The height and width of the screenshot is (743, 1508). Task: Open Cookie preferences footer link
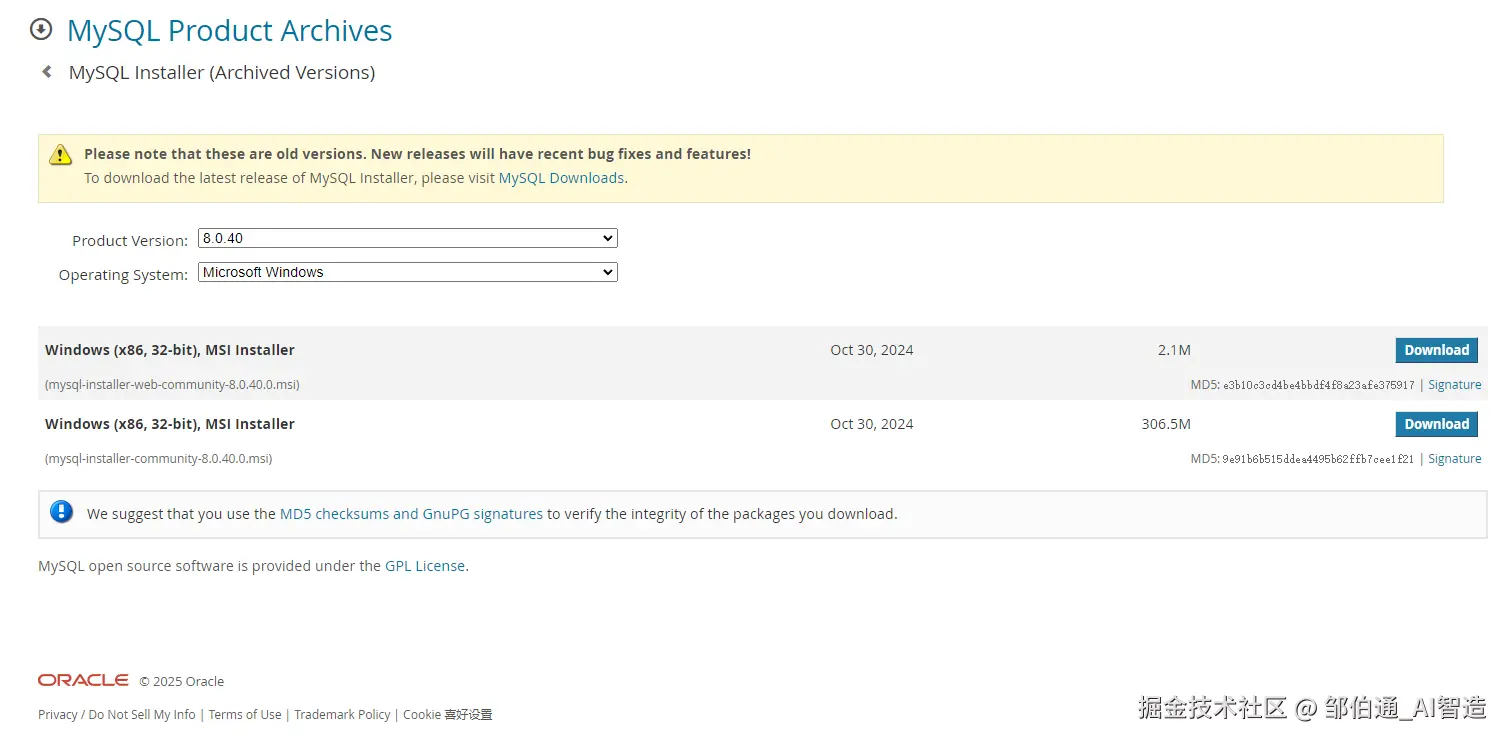pyautogui.click(x=447, y=715)
